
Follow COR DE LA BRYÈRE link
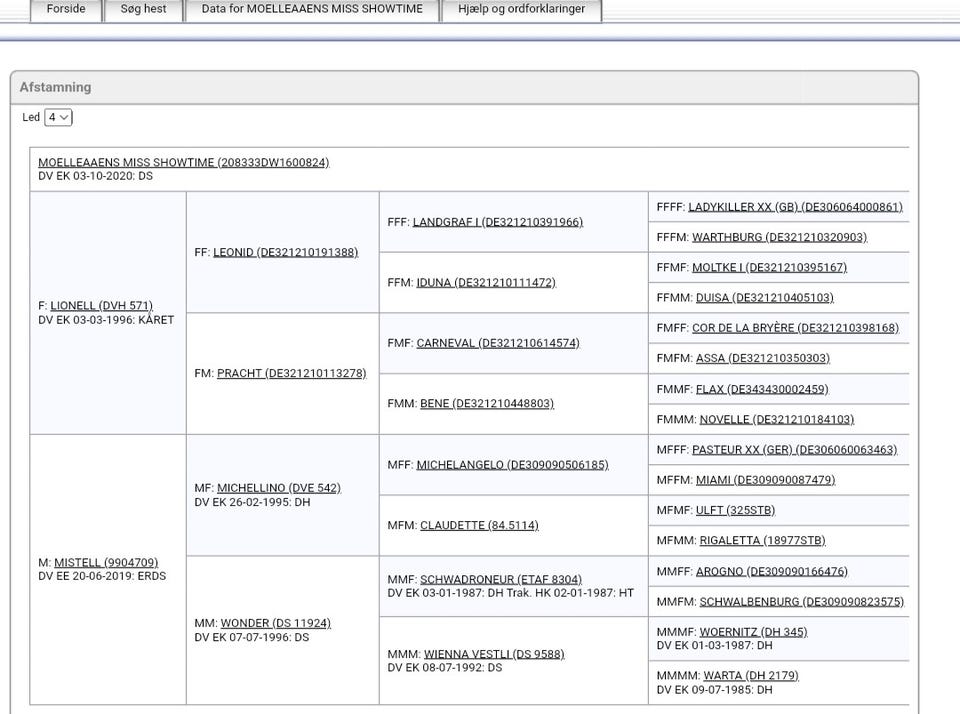[795, 328]
